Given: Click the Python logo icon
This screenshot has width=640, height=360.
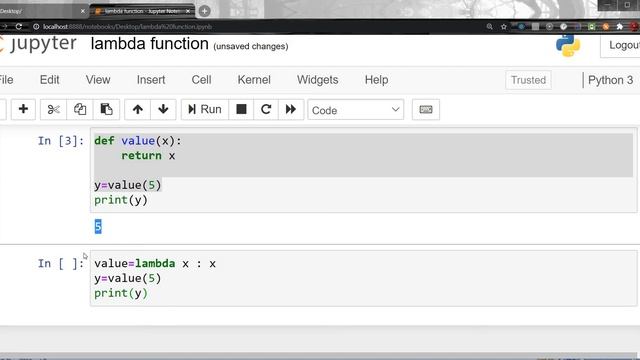Looking at the screenshot, I should (x=568, y=45).
